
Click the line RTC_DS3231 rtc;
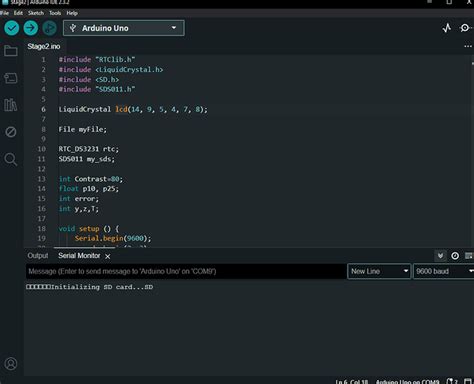[89, 149]
